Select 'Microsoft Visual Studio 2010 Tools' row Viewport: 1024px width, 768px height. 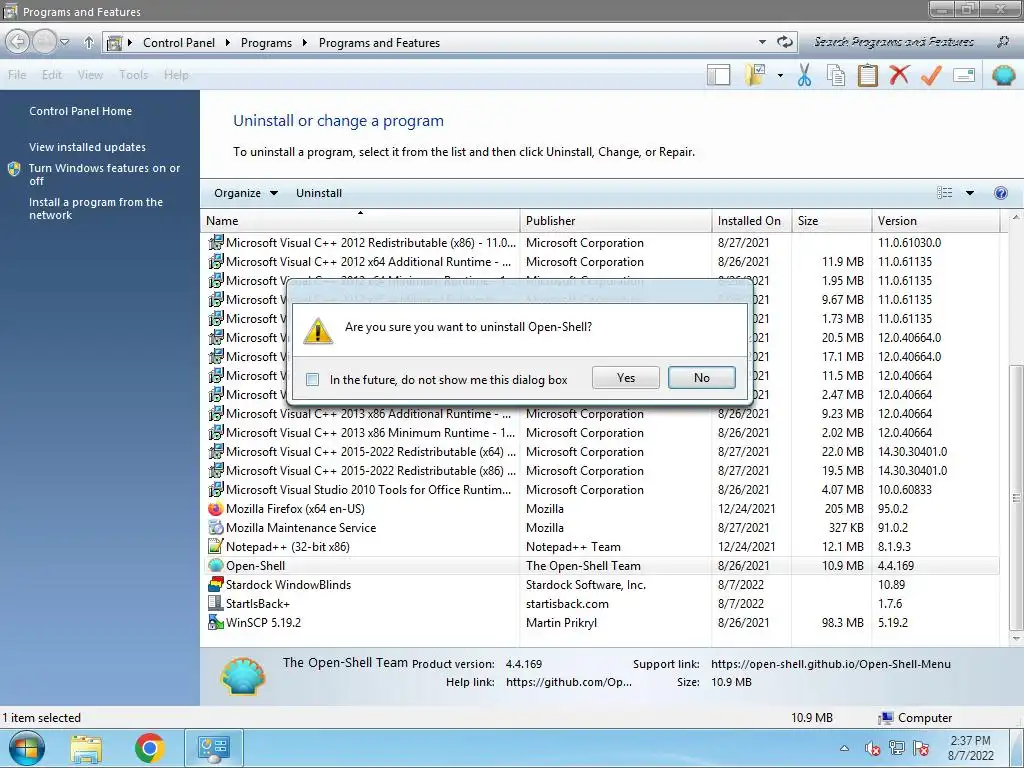pos(600,490)
